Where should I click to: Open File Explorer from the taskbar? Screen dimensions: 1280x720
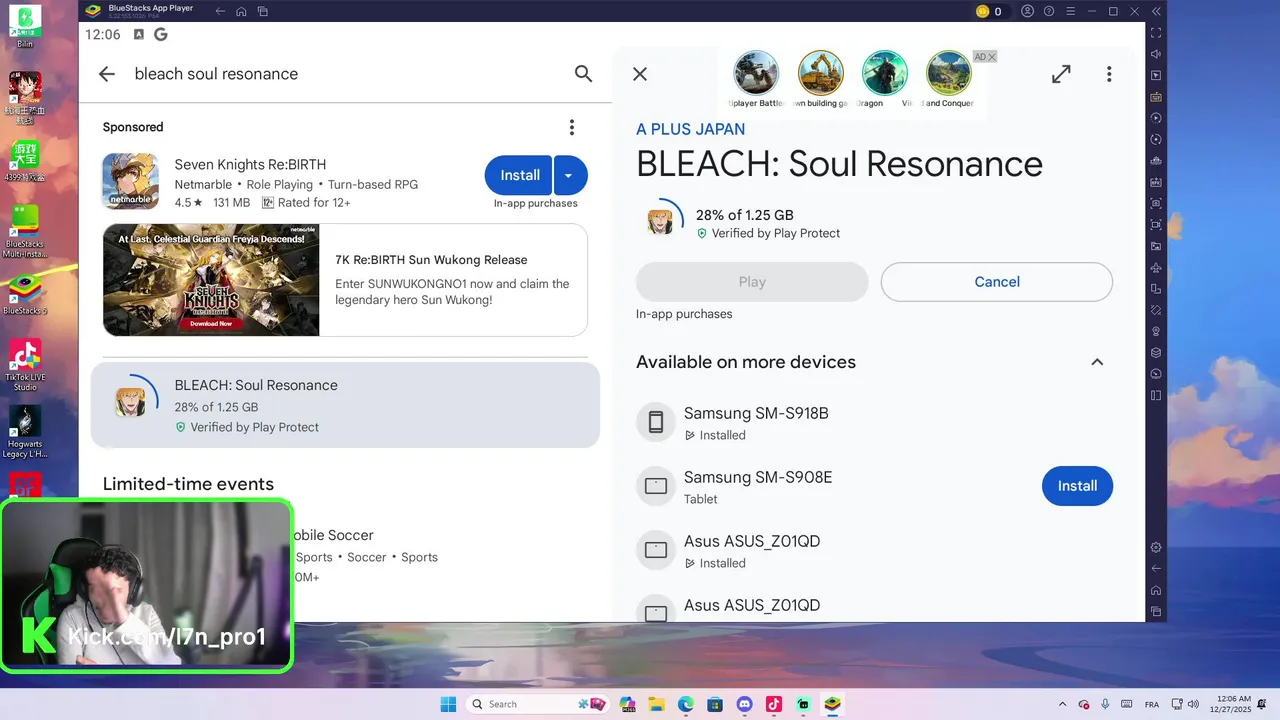[656, 704]
